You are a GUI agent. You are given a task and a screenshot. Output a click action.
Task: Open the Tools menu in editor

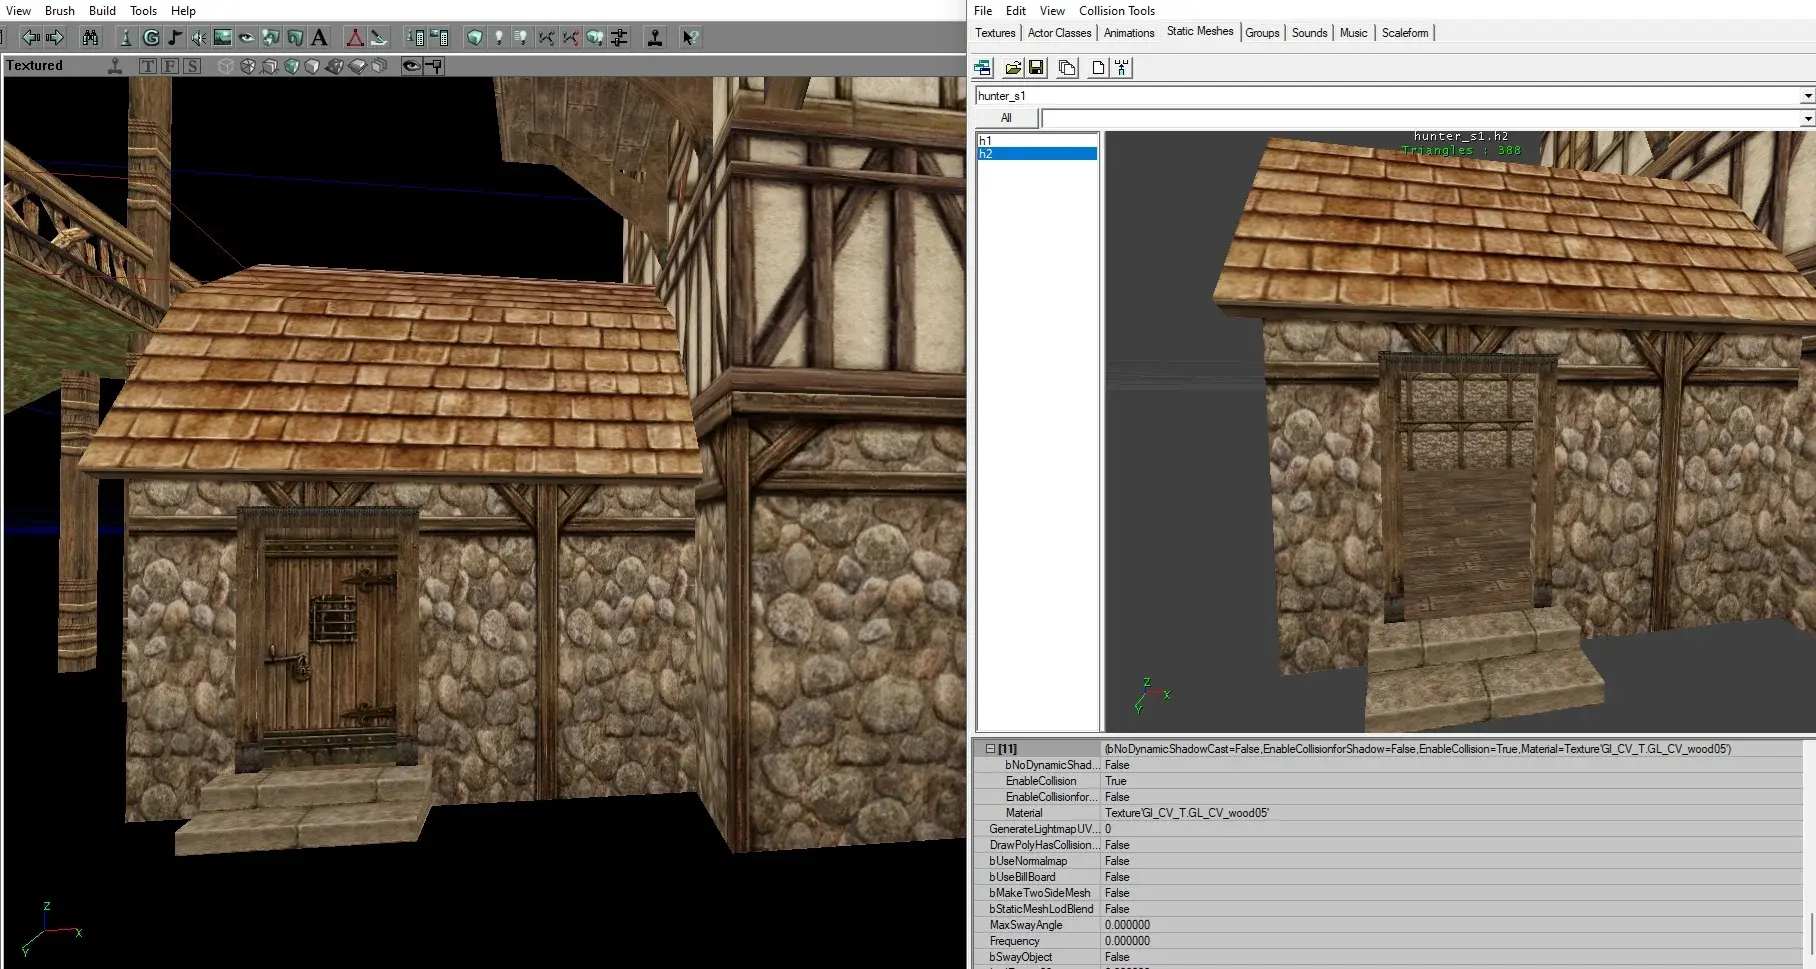click(143, 10)
